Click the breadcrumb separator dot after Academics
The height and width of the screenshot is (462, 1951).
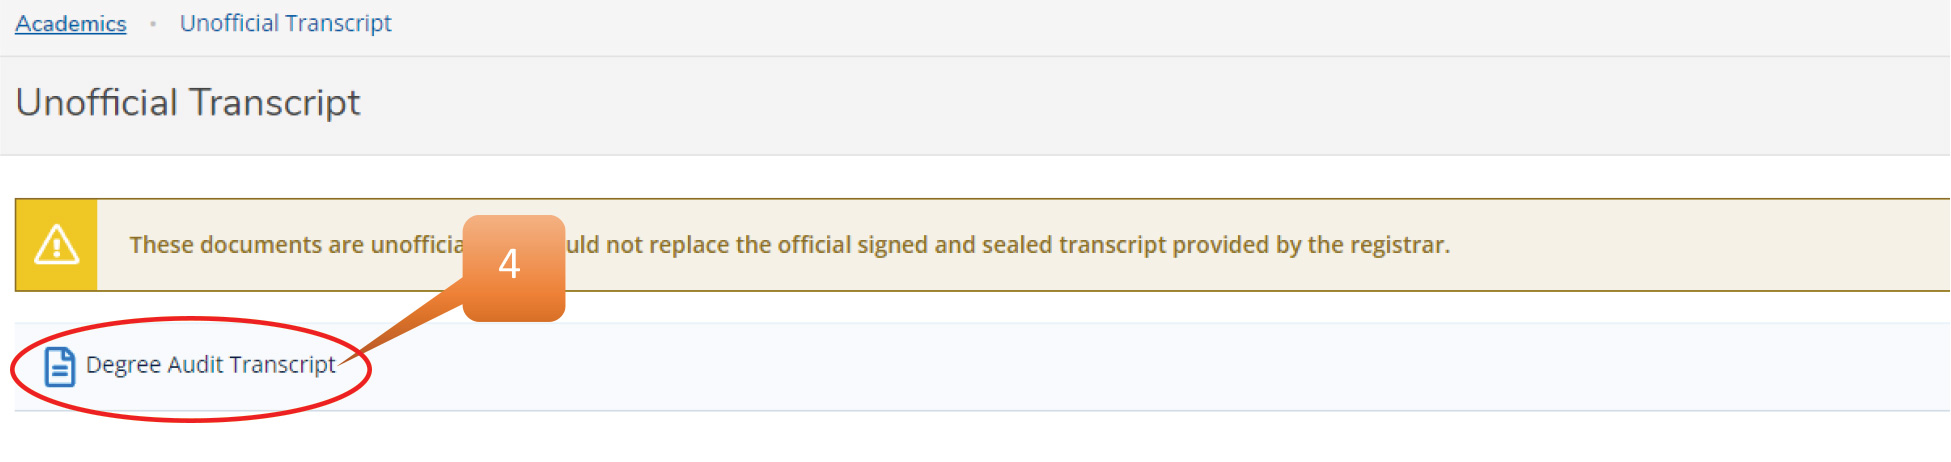pyautogui.click(x=153, y=24)
